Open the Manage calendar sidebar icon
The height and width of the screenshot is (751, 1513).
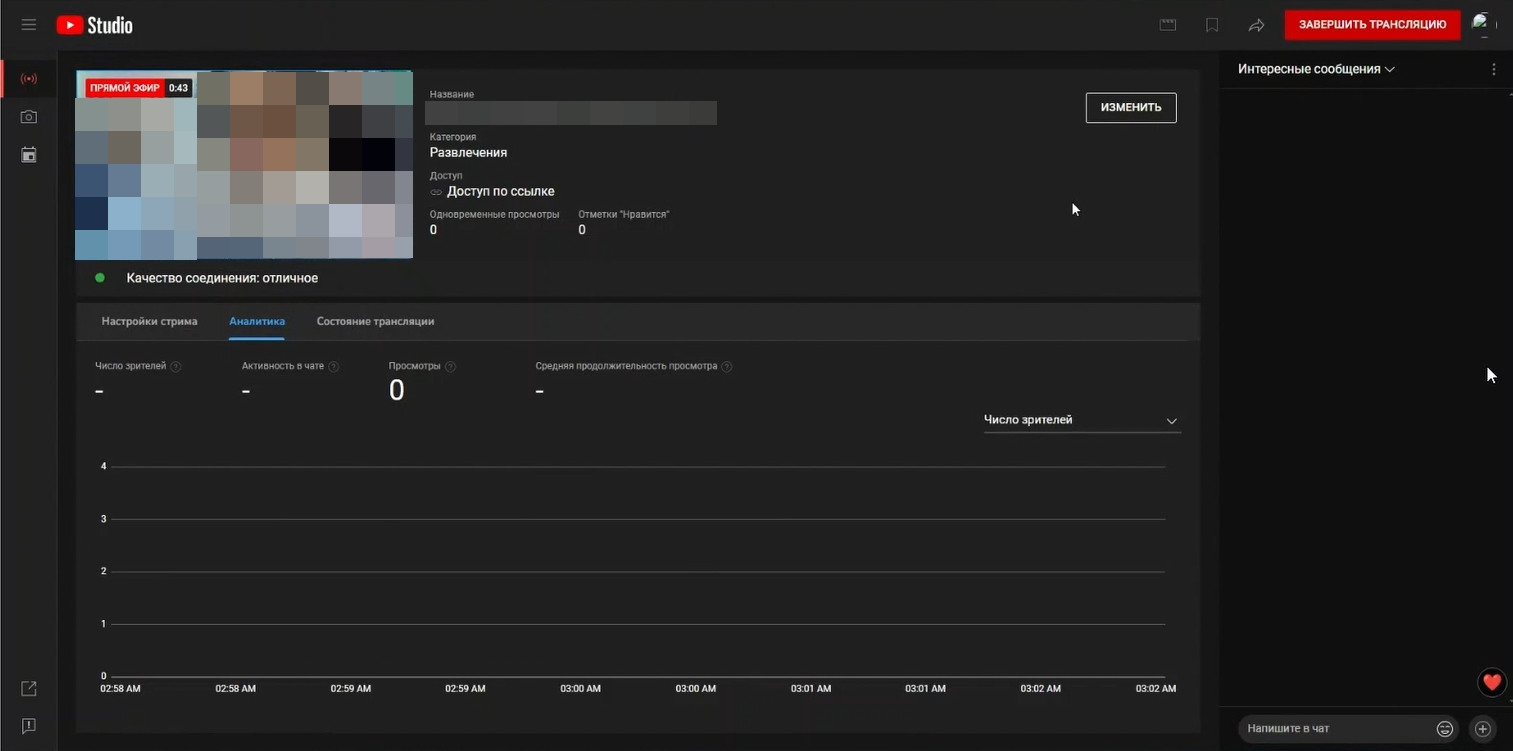(28, 155)
